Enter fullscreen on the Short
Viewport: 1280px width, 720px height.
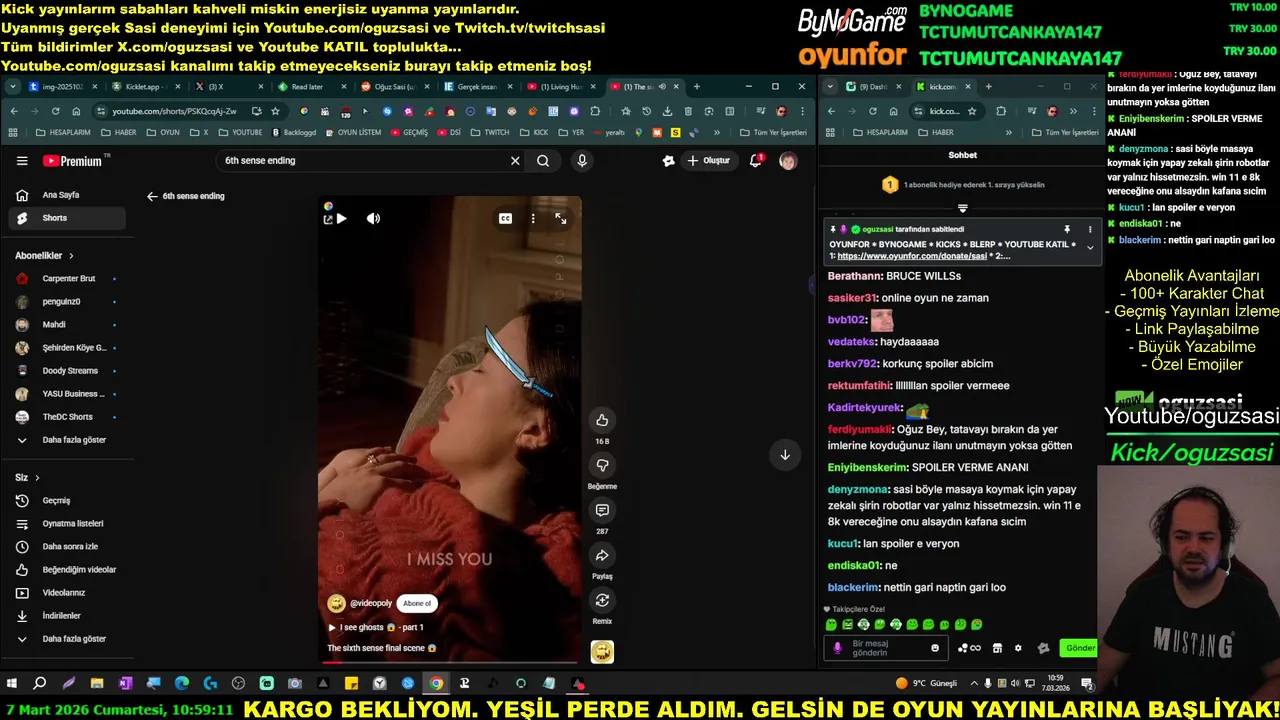coord(561,218)
